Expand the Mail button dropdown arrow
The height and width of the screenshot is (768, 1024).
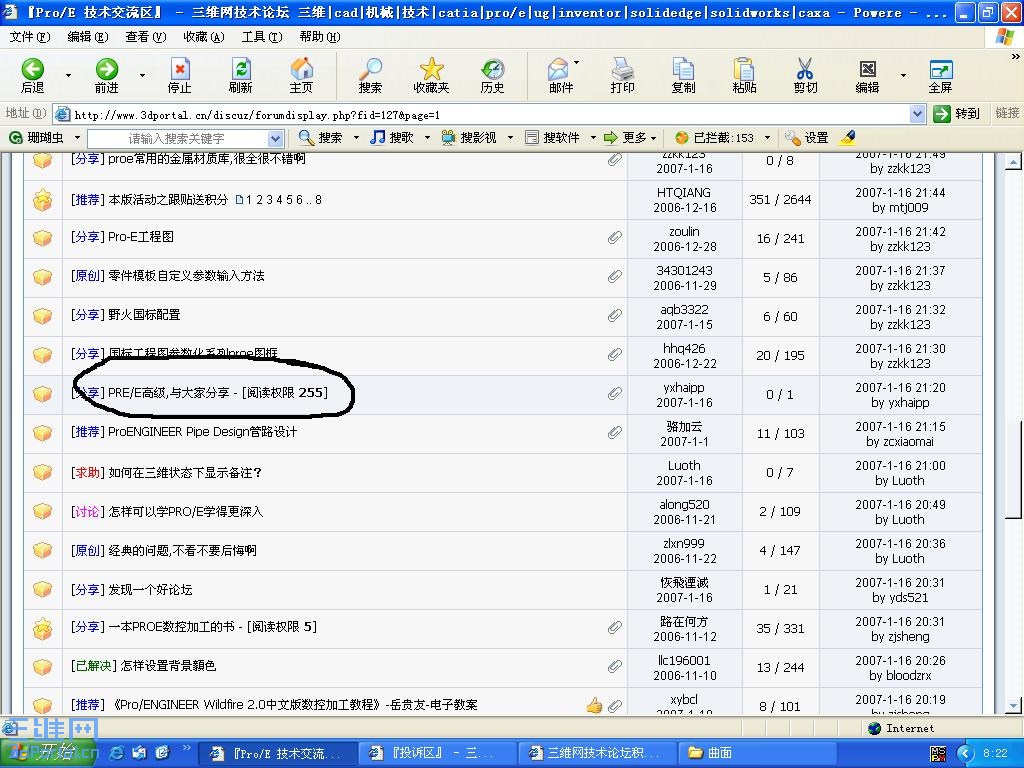pyautogui.click(x=577, y=63)
